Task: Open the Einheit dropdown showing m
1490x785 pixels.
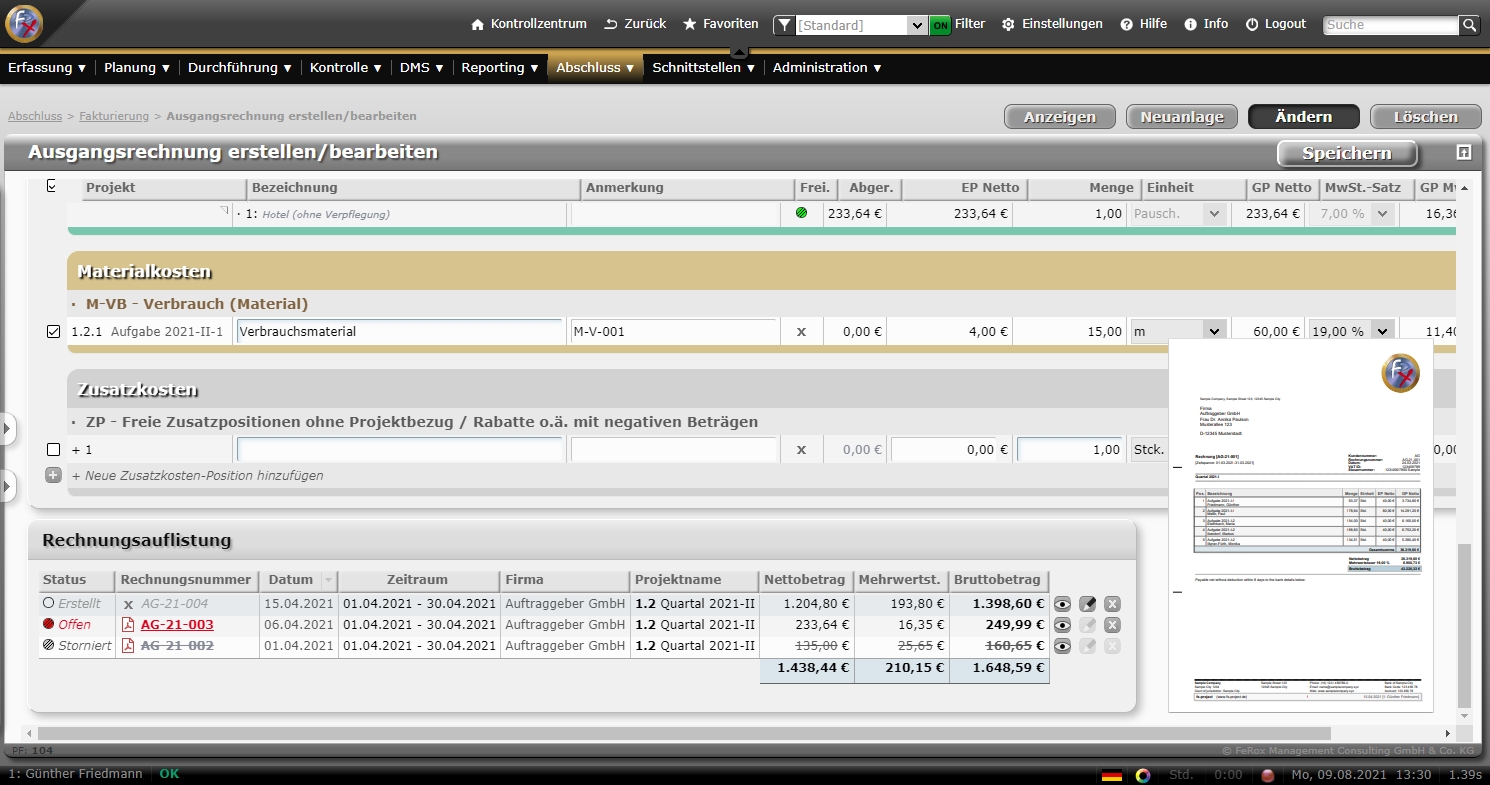Action: point(1178,332)
